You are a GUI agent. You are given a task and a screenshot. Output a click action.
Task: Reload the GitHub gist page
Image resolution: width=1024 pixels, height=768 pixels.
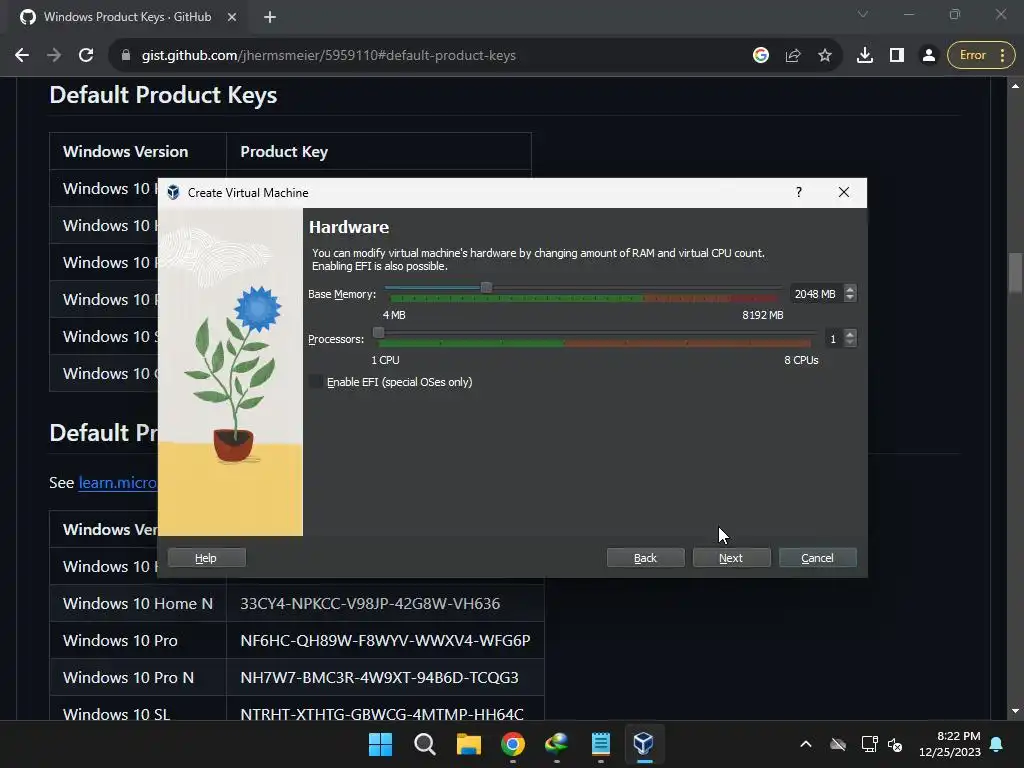pos(86,56)
